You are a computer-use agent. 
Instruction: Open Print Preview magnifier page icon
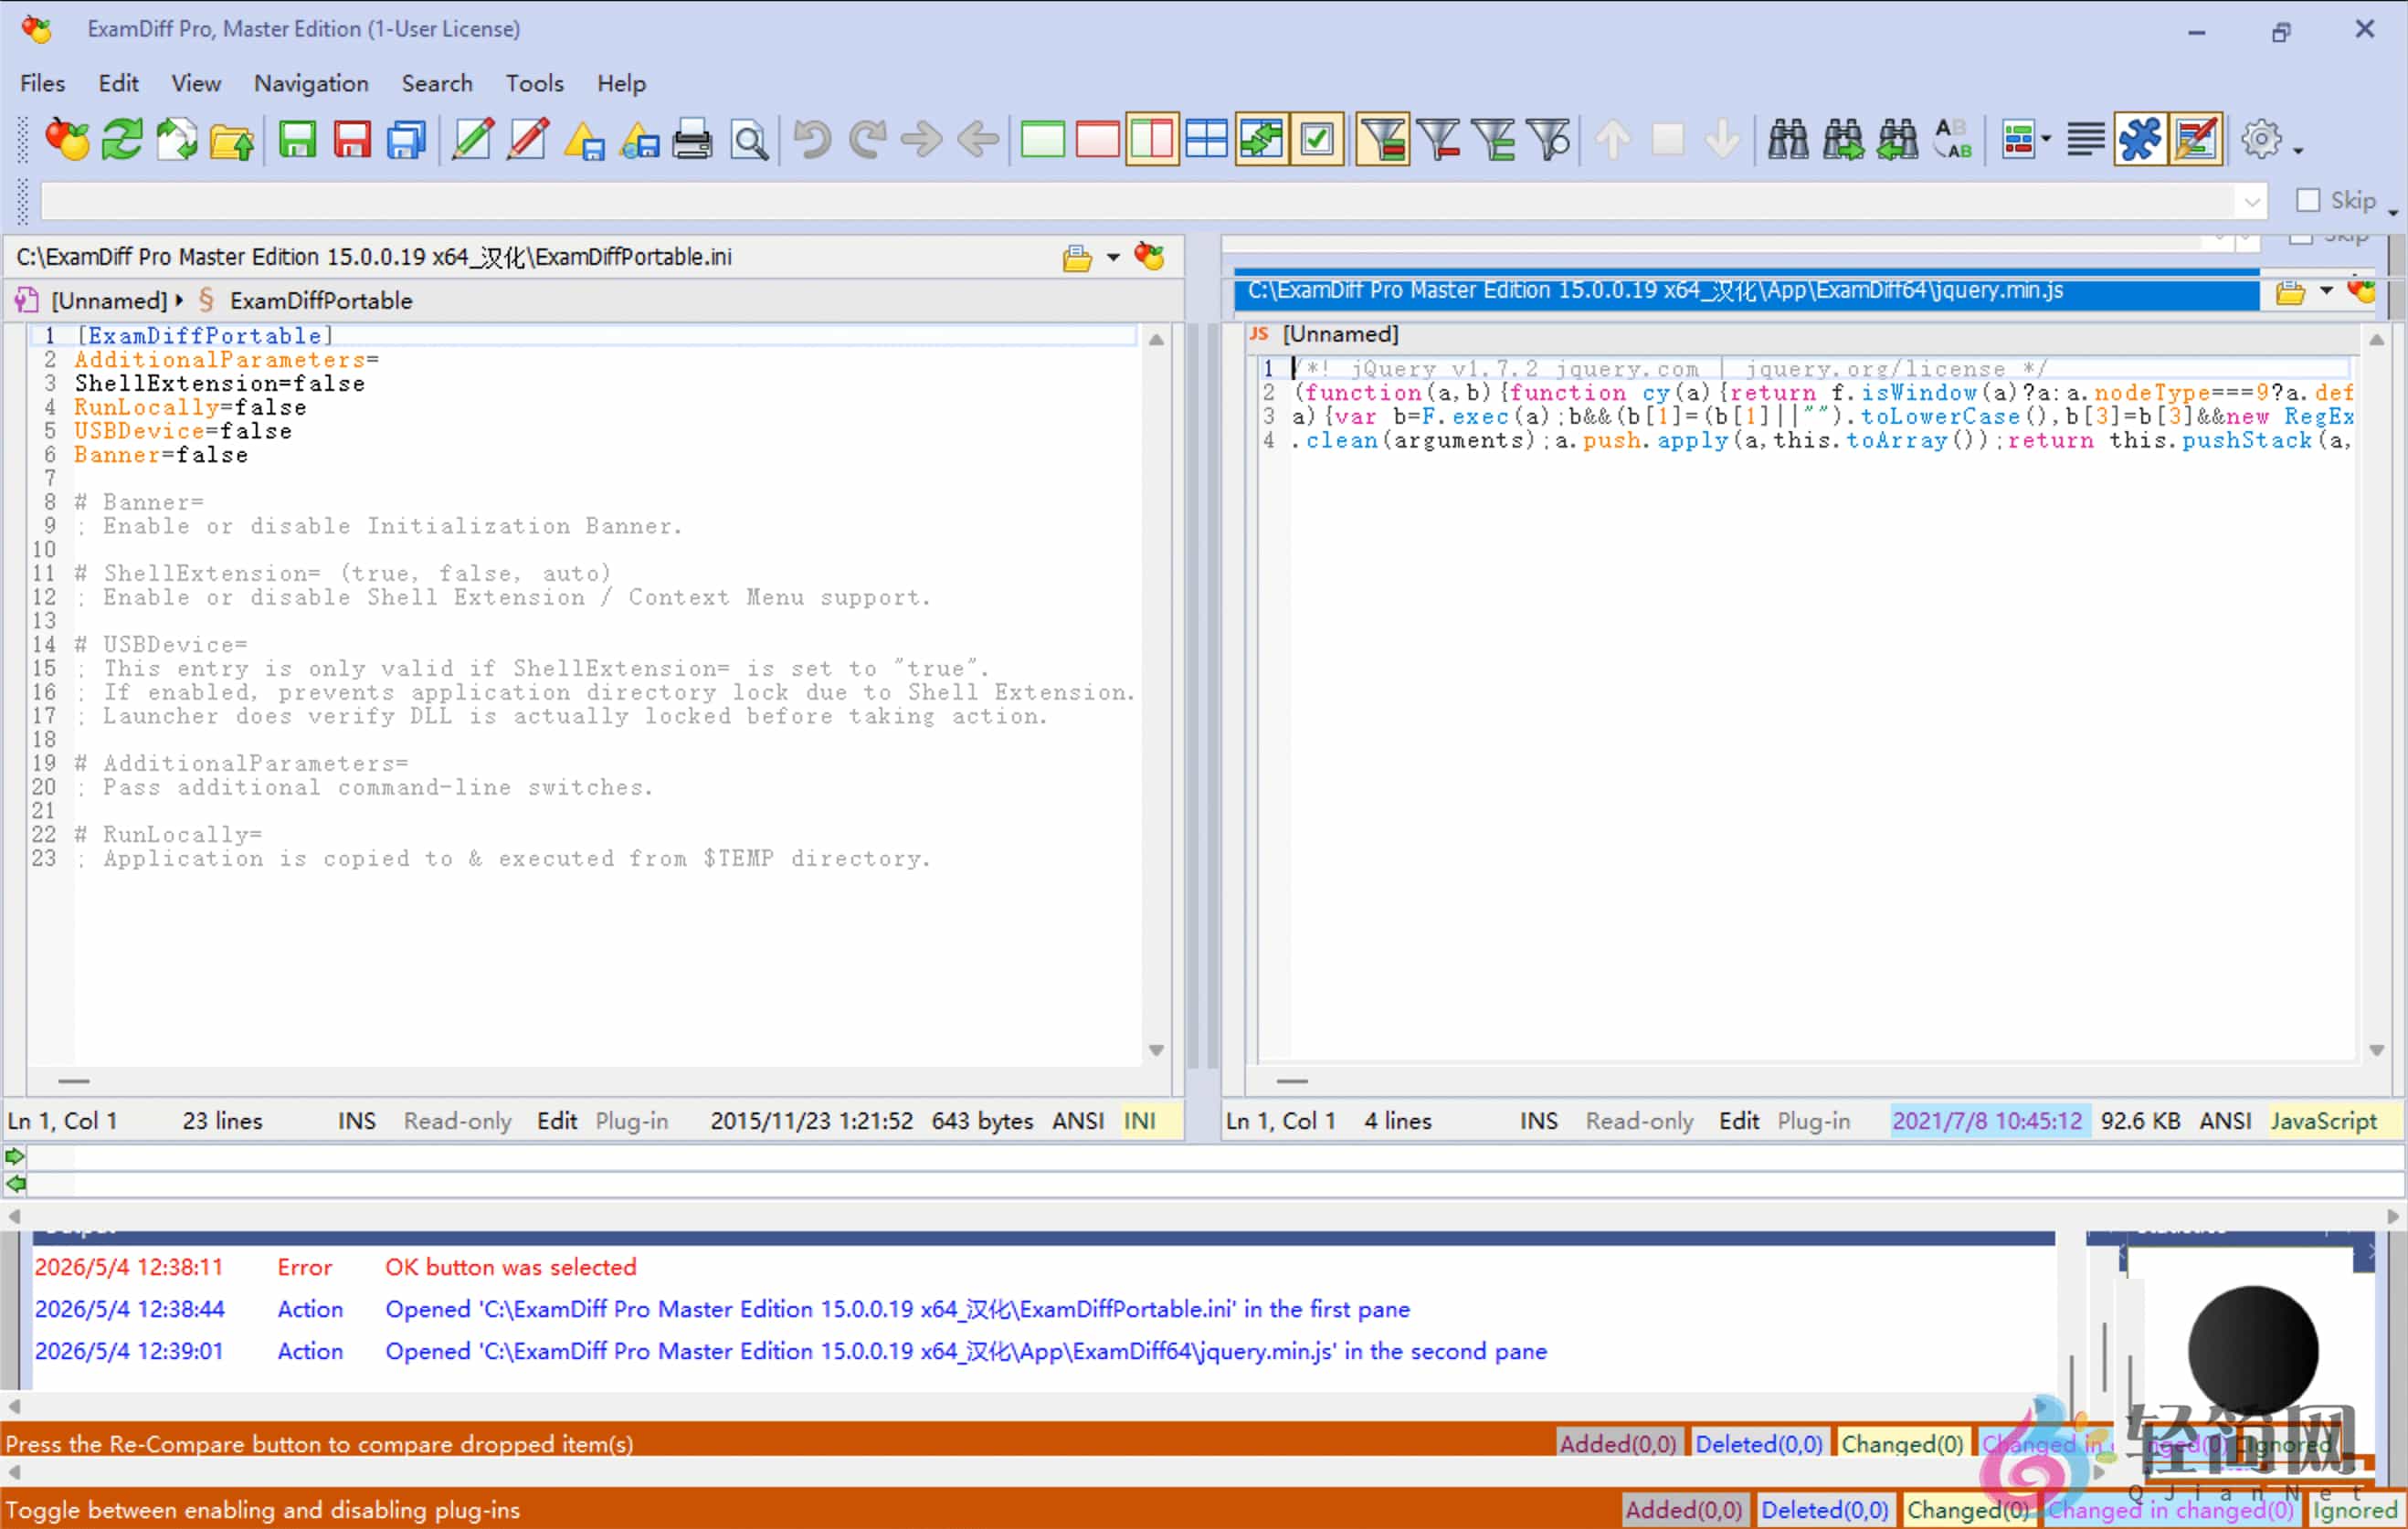tap(749, 140)
